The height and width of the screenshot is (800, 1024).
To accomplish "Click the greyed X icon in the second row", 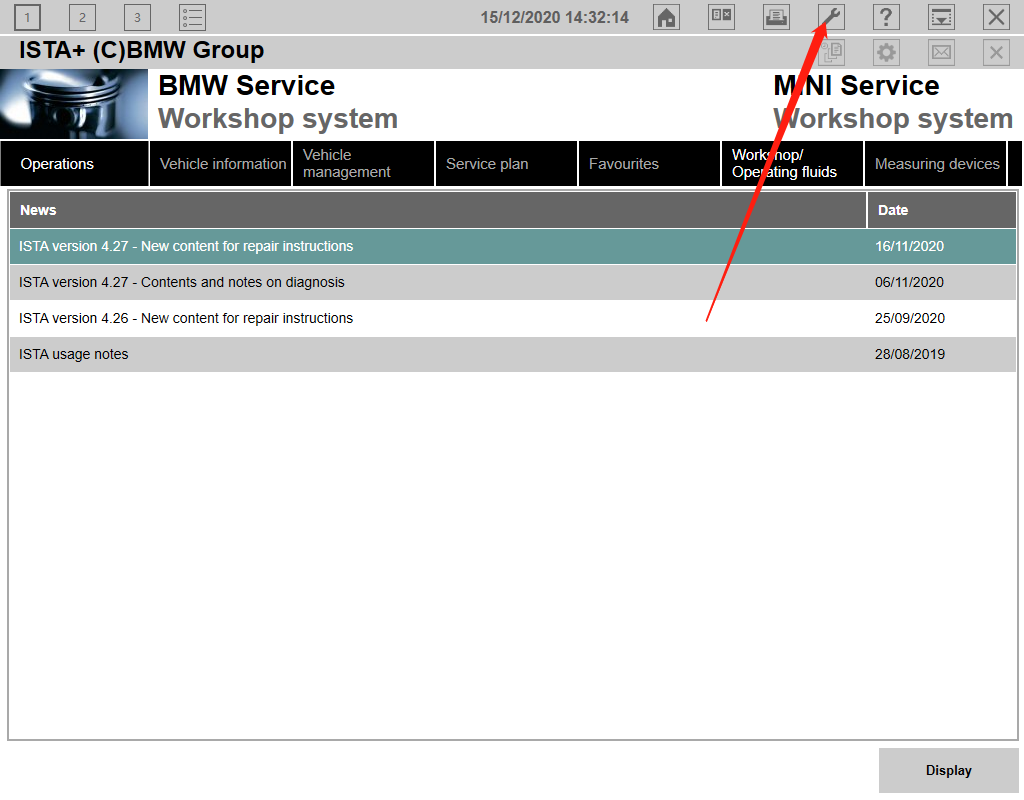I will point(996,52).
